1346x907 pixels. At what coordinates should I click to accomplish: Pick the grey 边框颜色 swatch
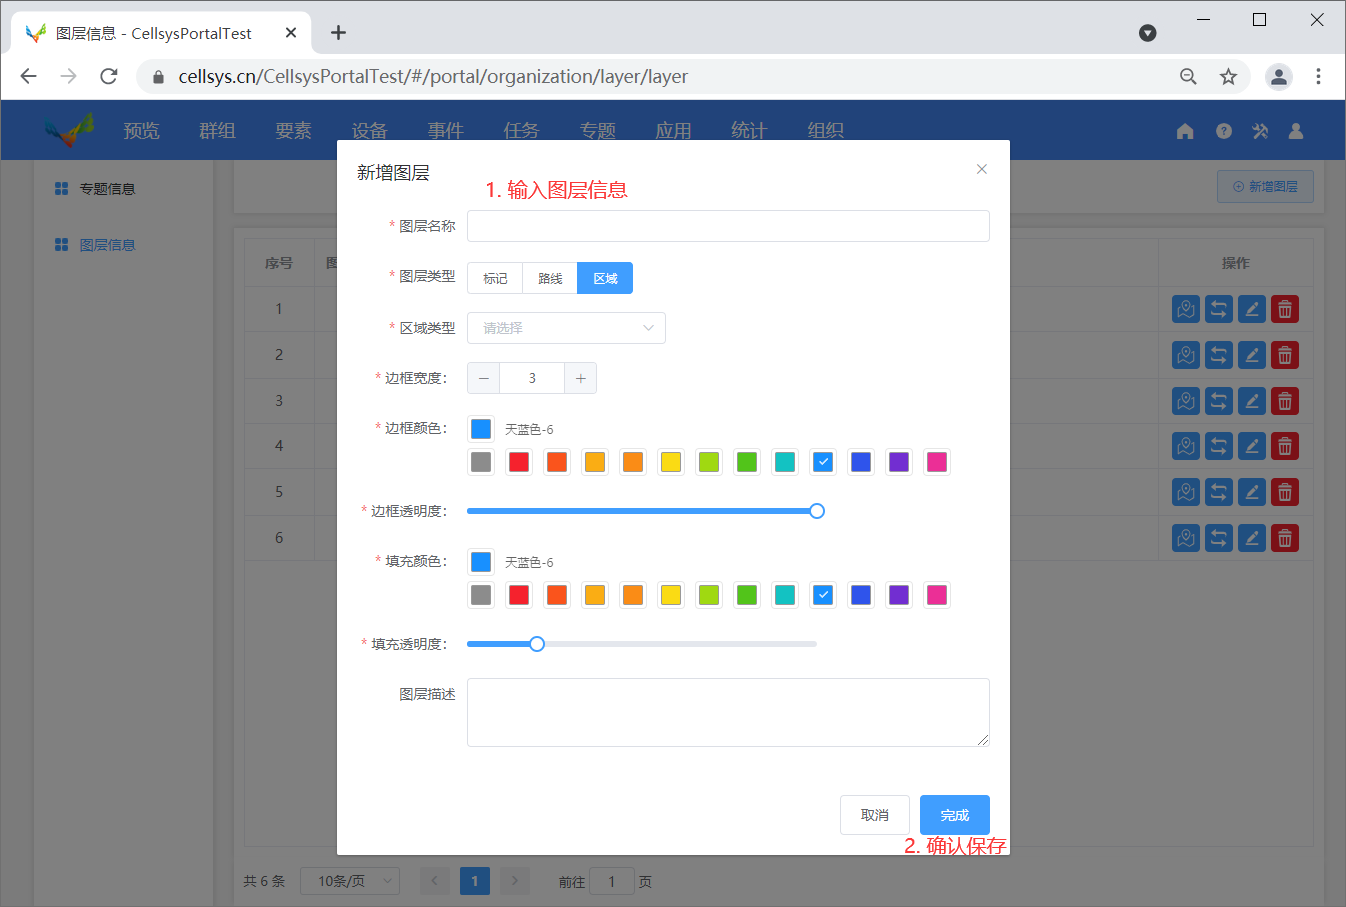pos(481,462)
